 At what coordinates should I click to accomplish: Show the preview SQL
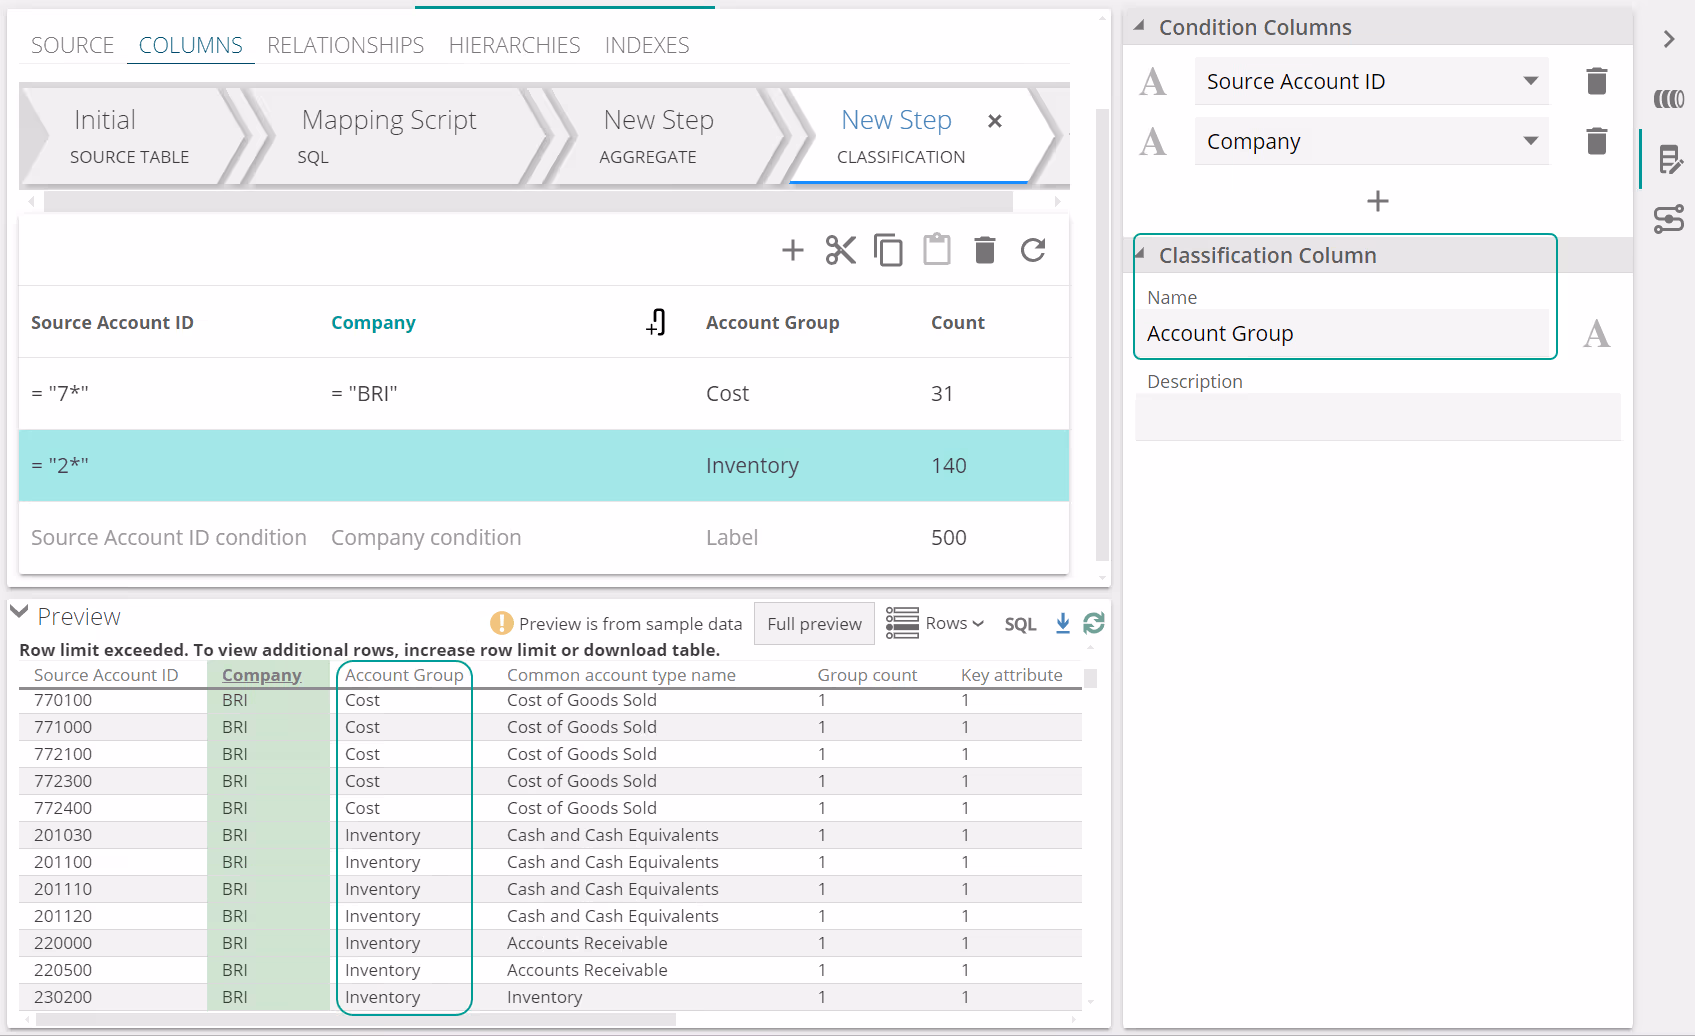[1019, 624]
